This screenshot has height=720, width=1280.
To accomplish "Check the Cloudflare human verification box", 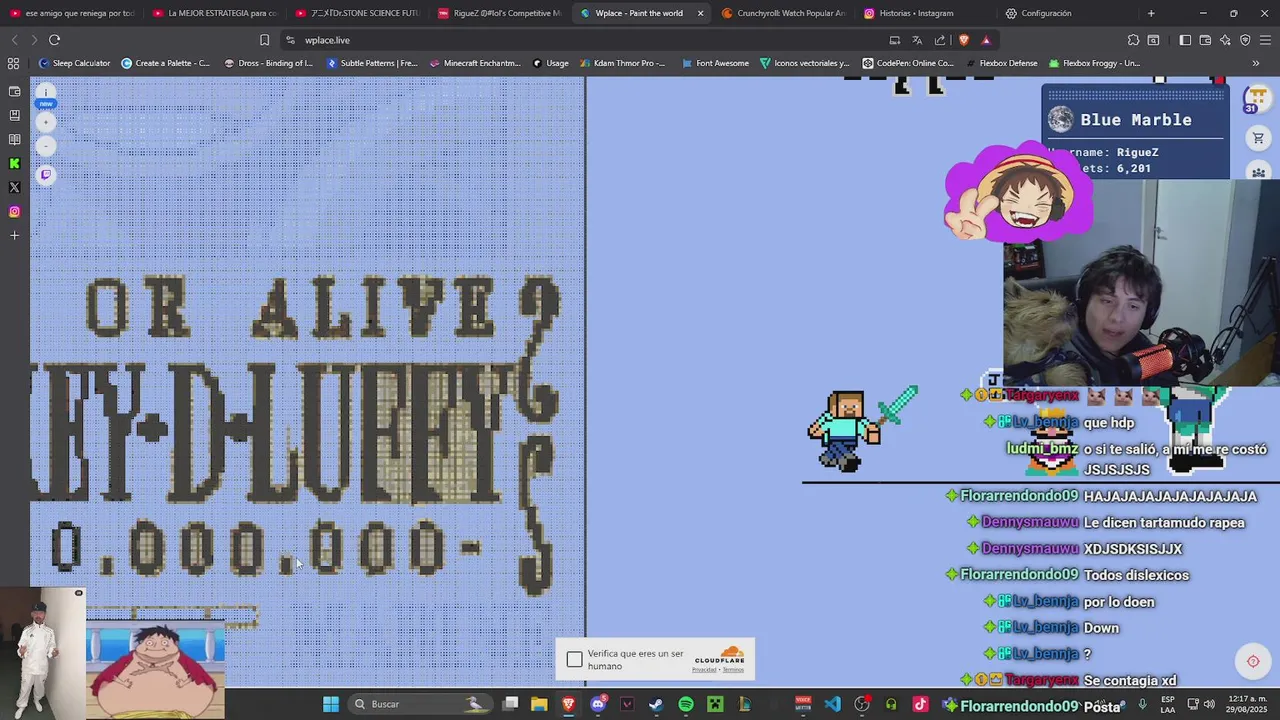I will click(574, 659).
